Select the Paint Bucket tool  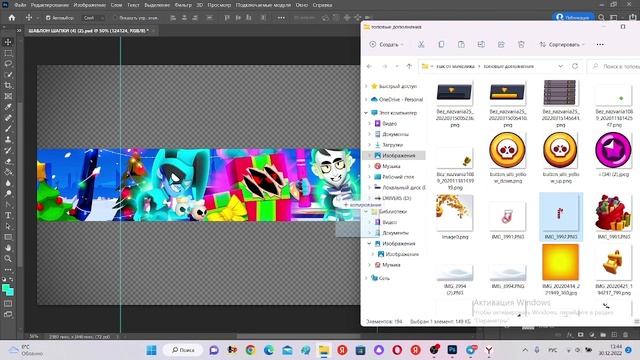[8, 172]
